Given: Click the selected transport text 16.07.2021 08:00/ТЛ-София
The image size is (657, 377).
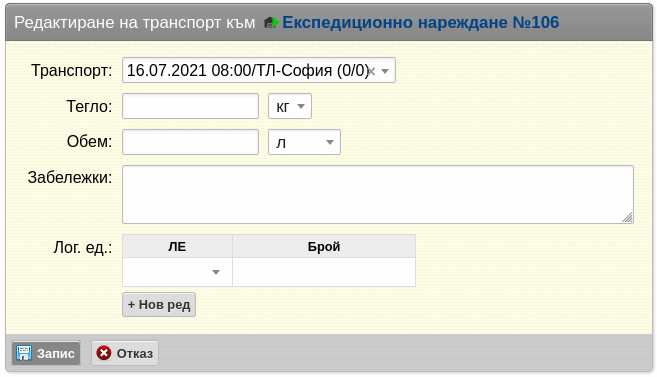Looking at the screenshot, I should click(x=248, y=70).
